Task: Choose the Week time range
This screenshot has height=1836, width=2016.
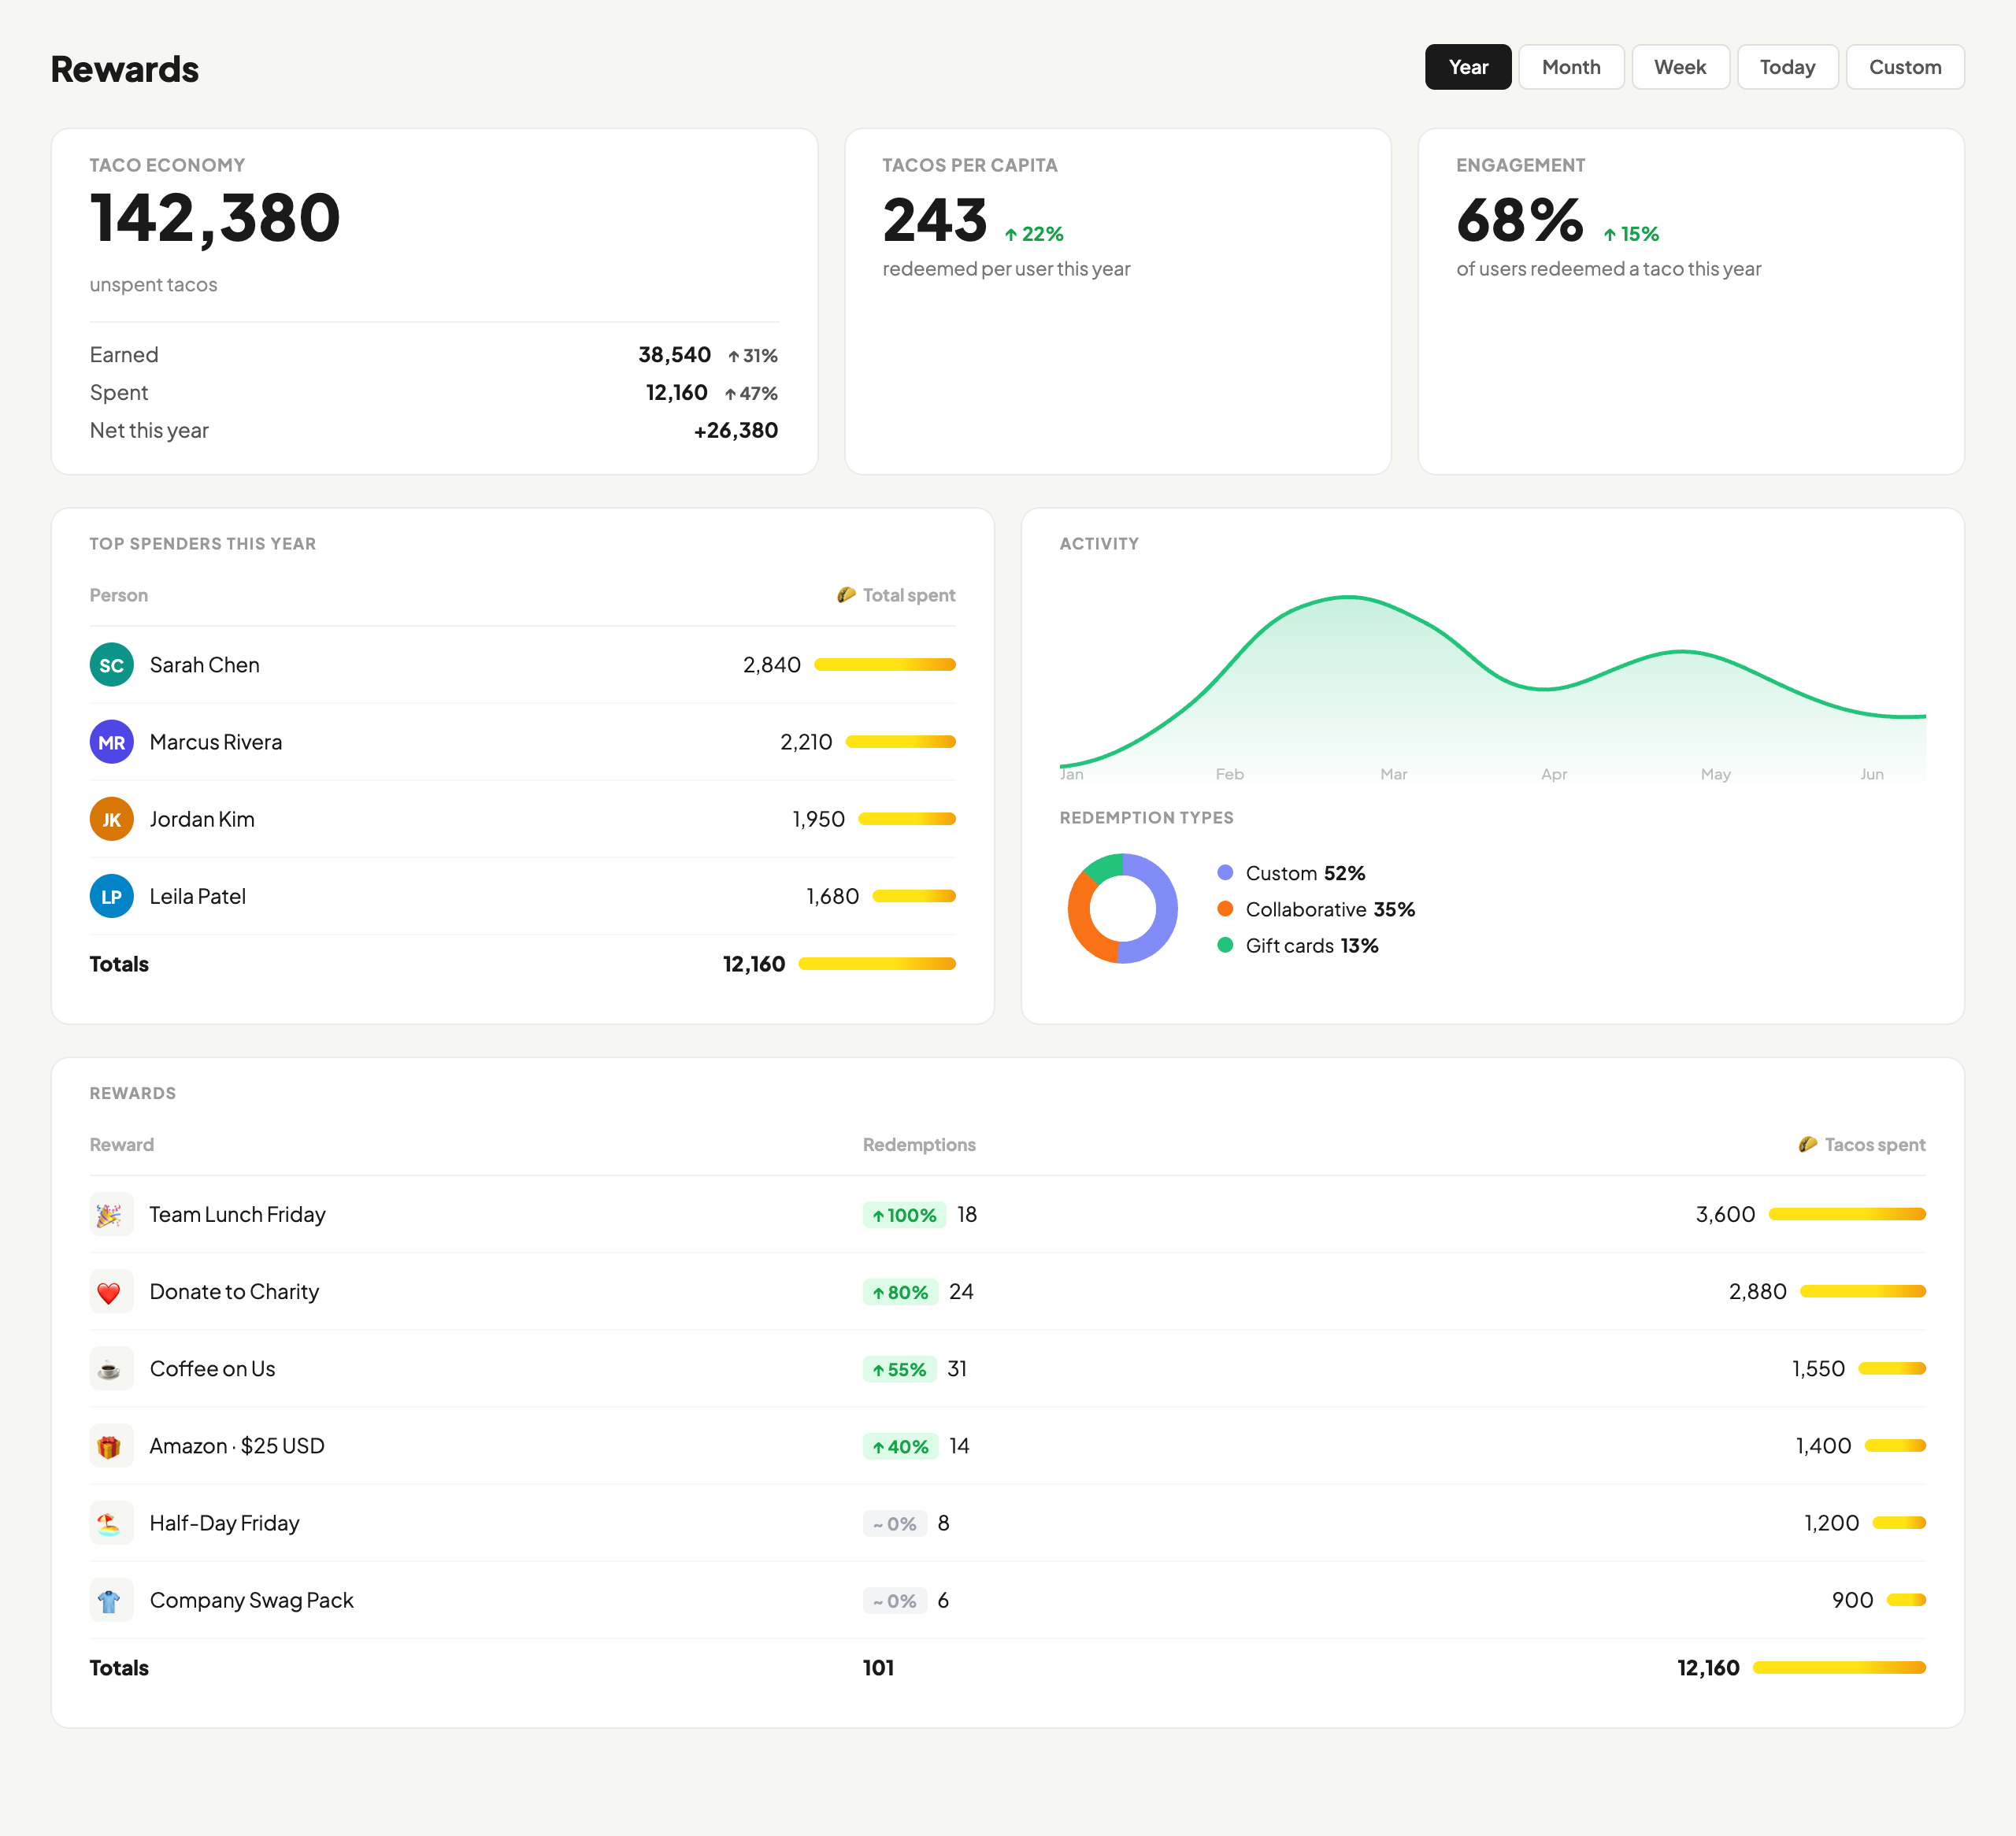Action: [1680, 67]
